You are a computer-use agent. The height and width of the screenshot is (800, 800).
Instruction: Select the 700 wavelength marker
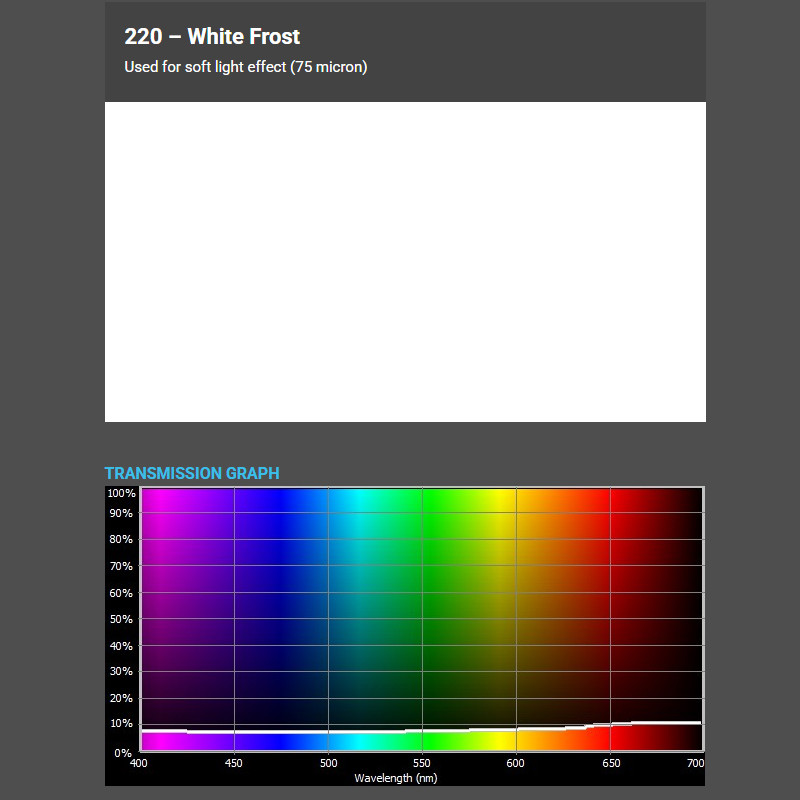coord(697,763)
